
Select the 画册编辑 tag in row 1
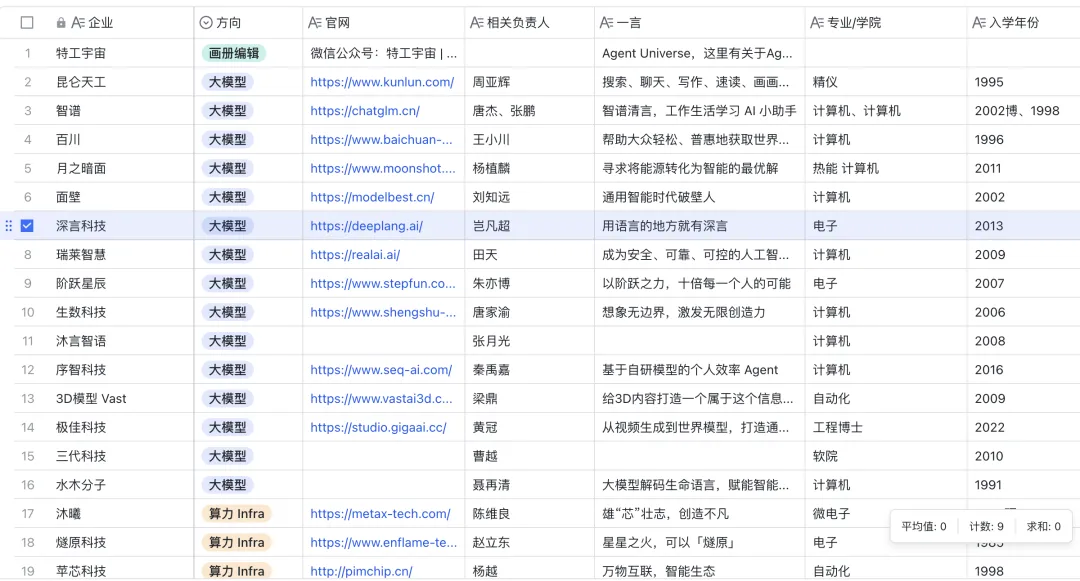(234, 53)
